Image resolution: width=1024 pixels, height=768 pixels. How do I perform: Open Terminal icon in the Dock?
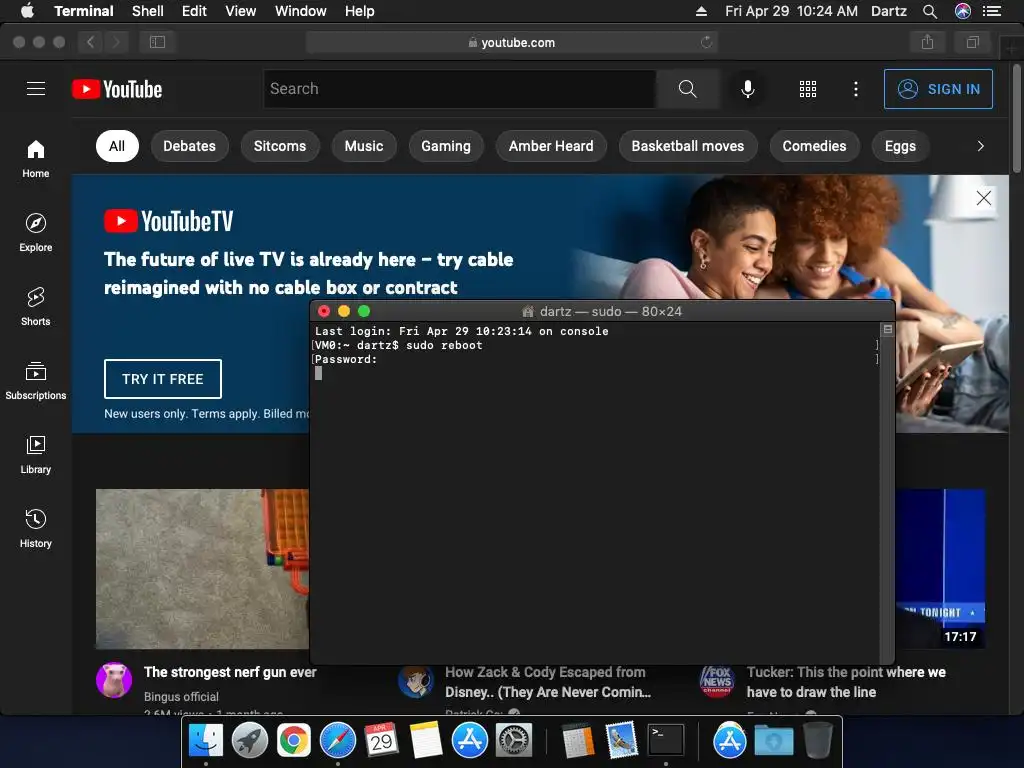click(665, 741)
